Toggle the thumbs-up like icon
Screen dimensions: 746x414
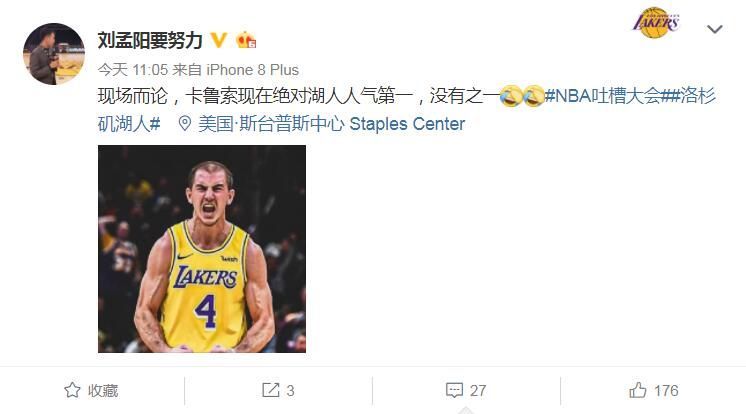(638, 390)
